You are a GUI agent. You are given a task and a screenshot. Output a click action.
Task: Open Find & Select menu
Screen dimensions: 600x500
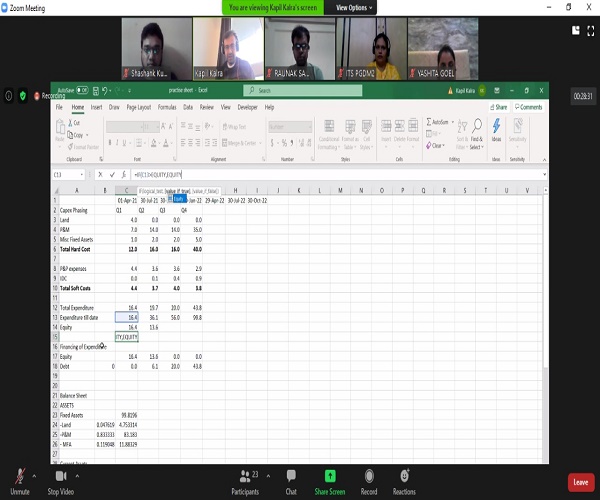(x=477, y=134)
